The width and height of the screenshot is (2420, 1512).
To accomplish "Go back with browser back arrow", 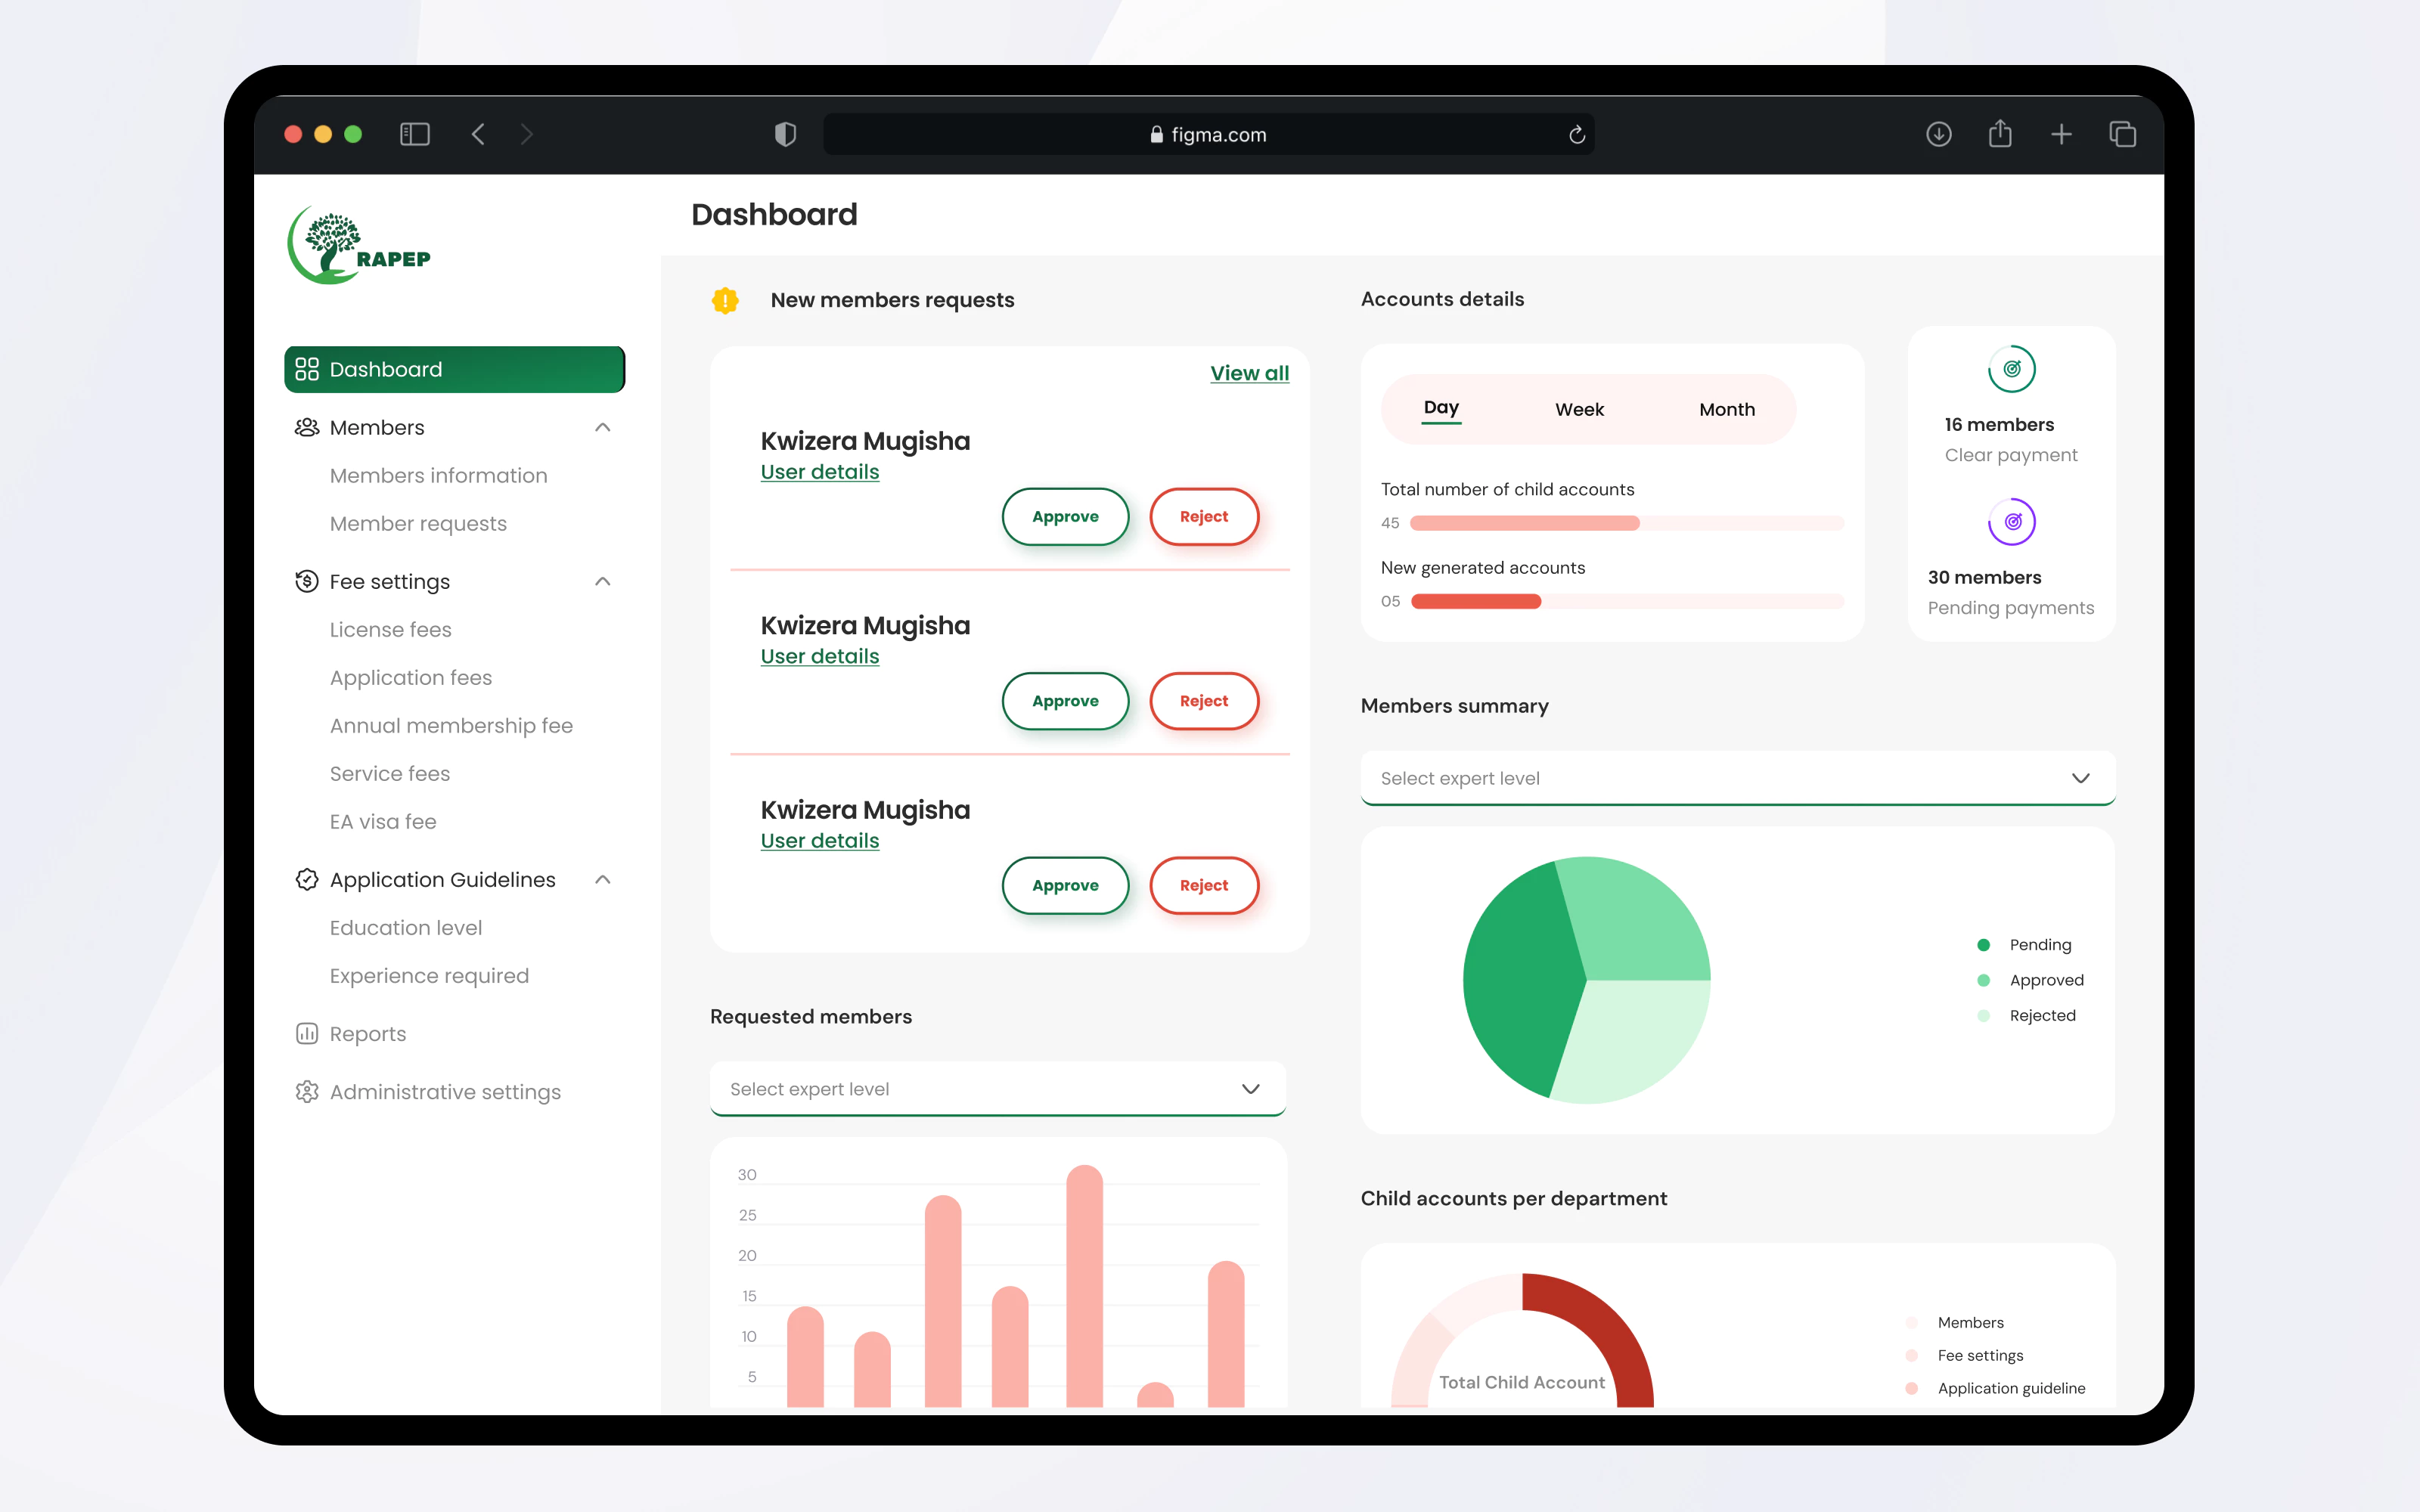I will [x=478, y=134].
